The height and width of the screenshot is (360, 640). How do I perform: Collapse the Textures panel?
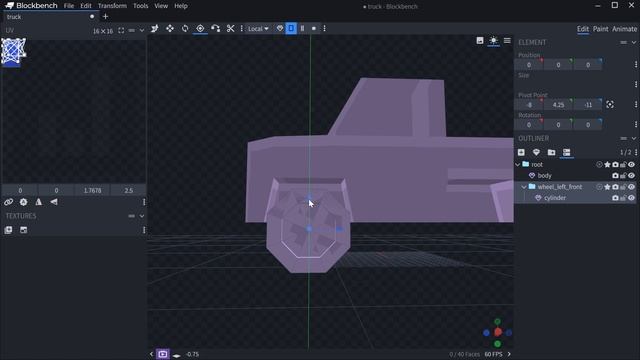click(x=142, y=216)
